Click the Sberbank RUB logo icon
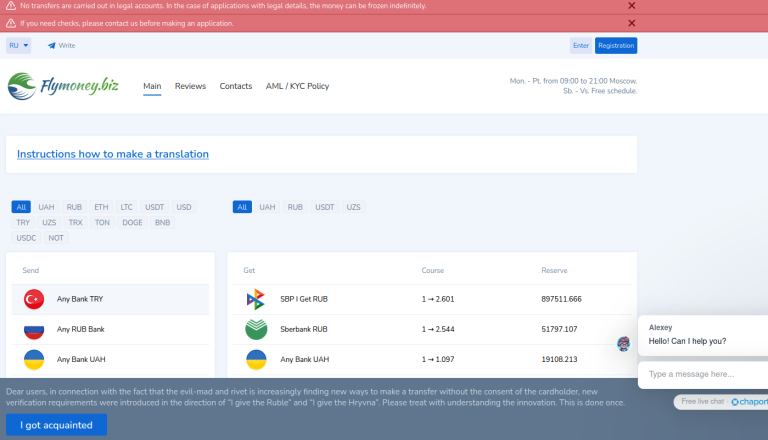 256,329
